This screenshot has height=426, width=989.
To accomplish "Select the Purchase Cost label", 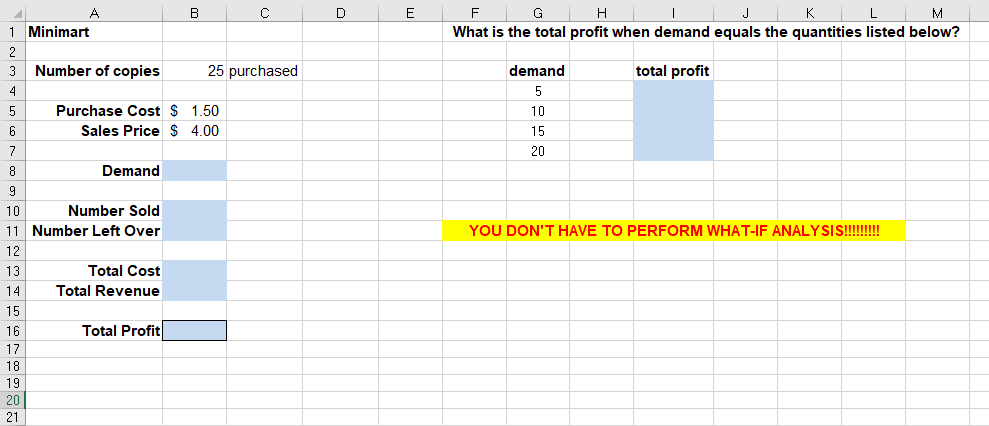I will 108,111.
